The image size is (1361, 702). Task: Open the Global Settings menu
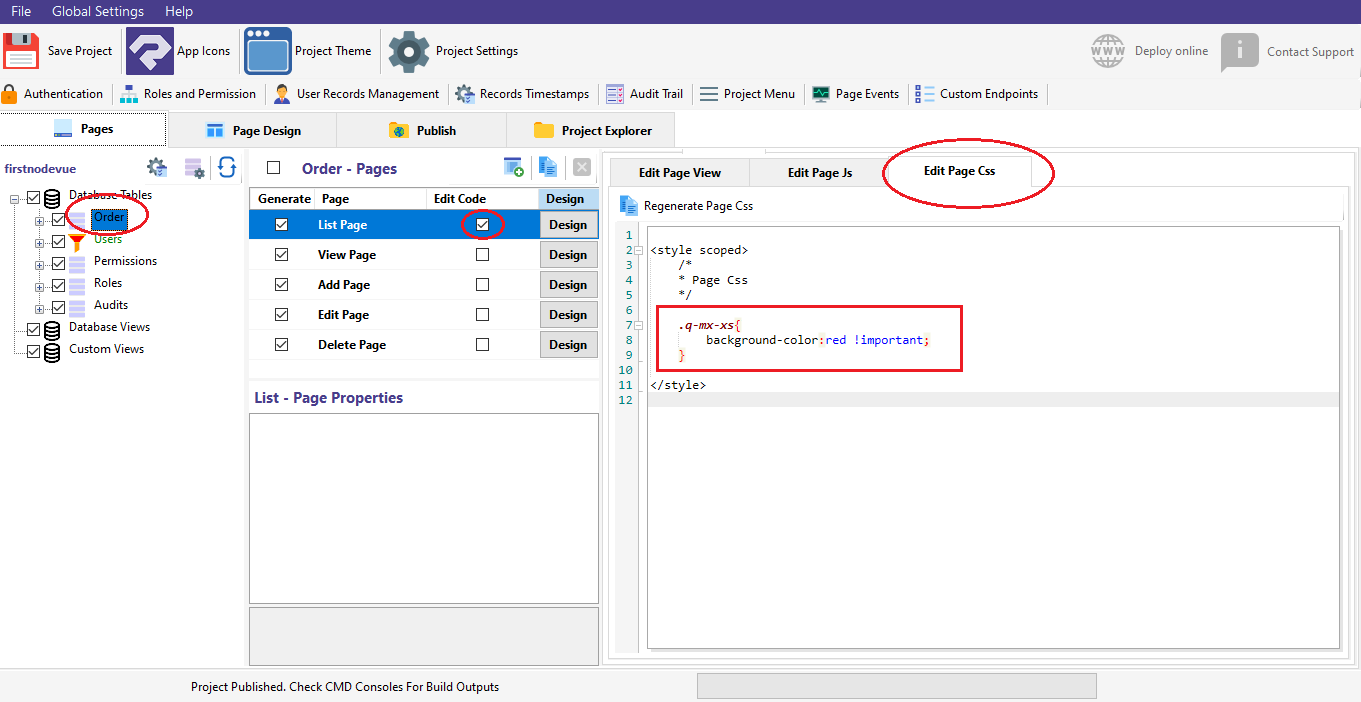[98, 11]
